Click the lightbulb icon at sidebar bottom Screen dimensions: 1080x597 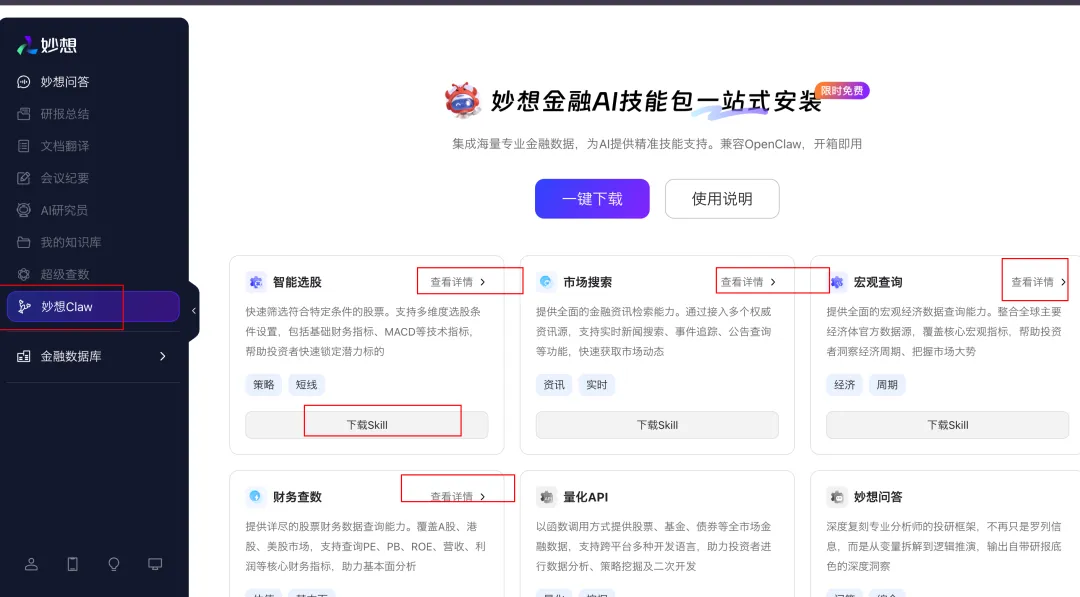click(114, 564)
